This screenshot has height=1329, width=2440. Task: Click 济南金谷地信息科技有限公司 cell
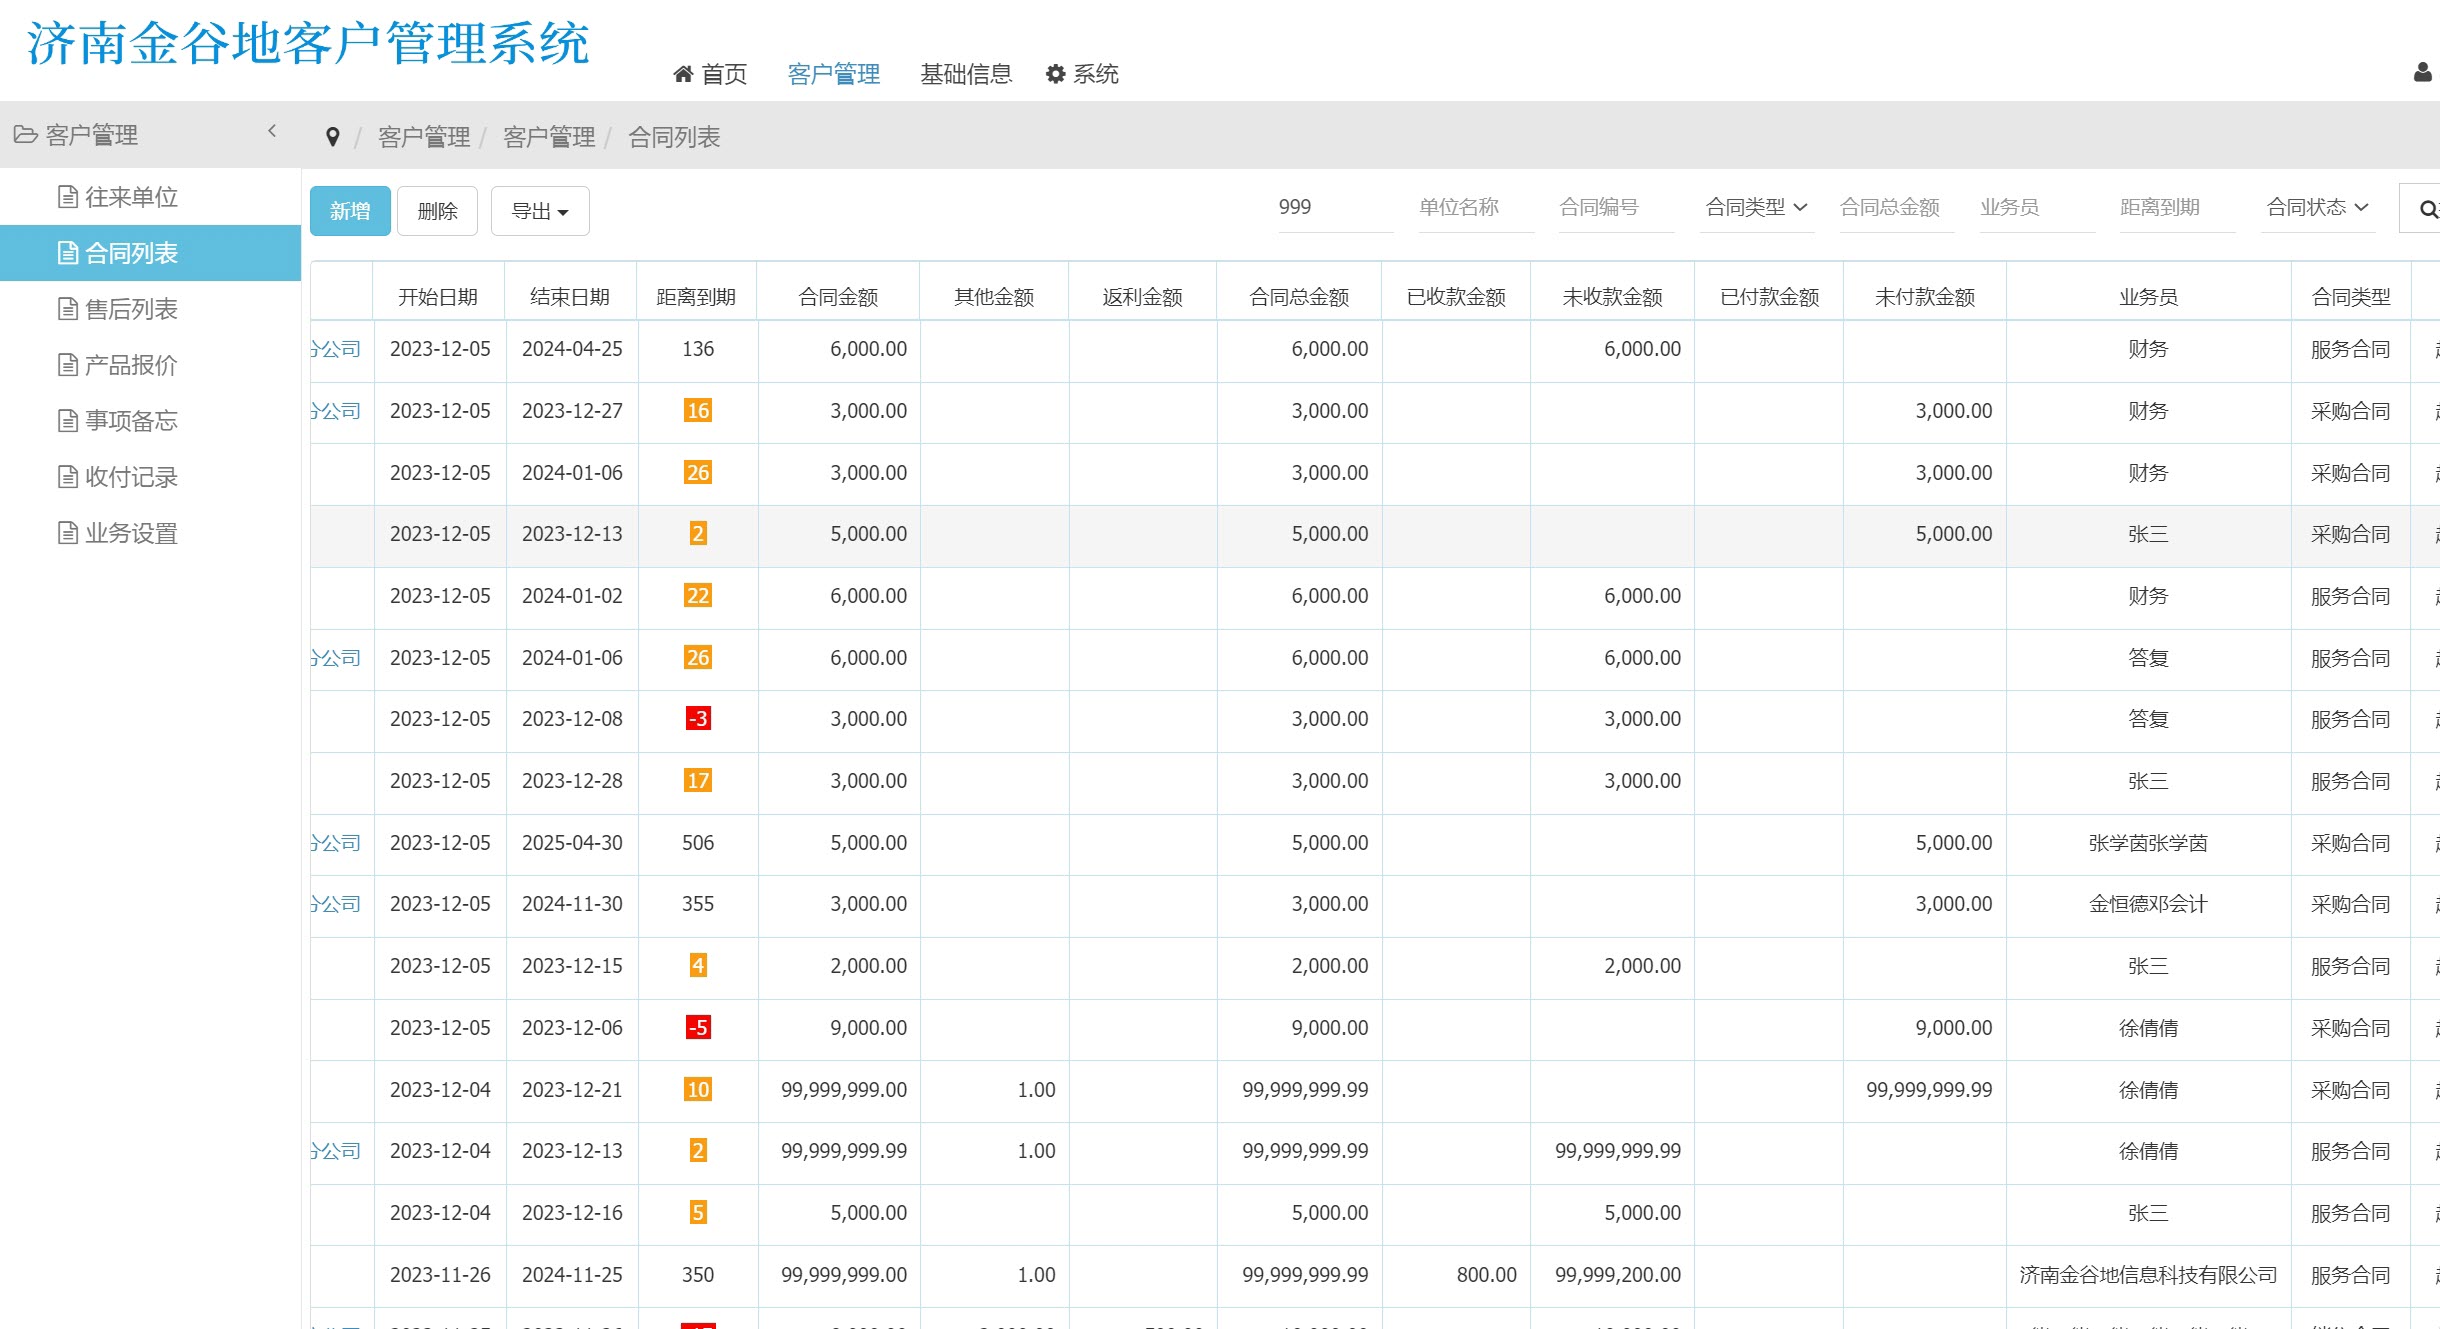(x=2148, y=1275)
